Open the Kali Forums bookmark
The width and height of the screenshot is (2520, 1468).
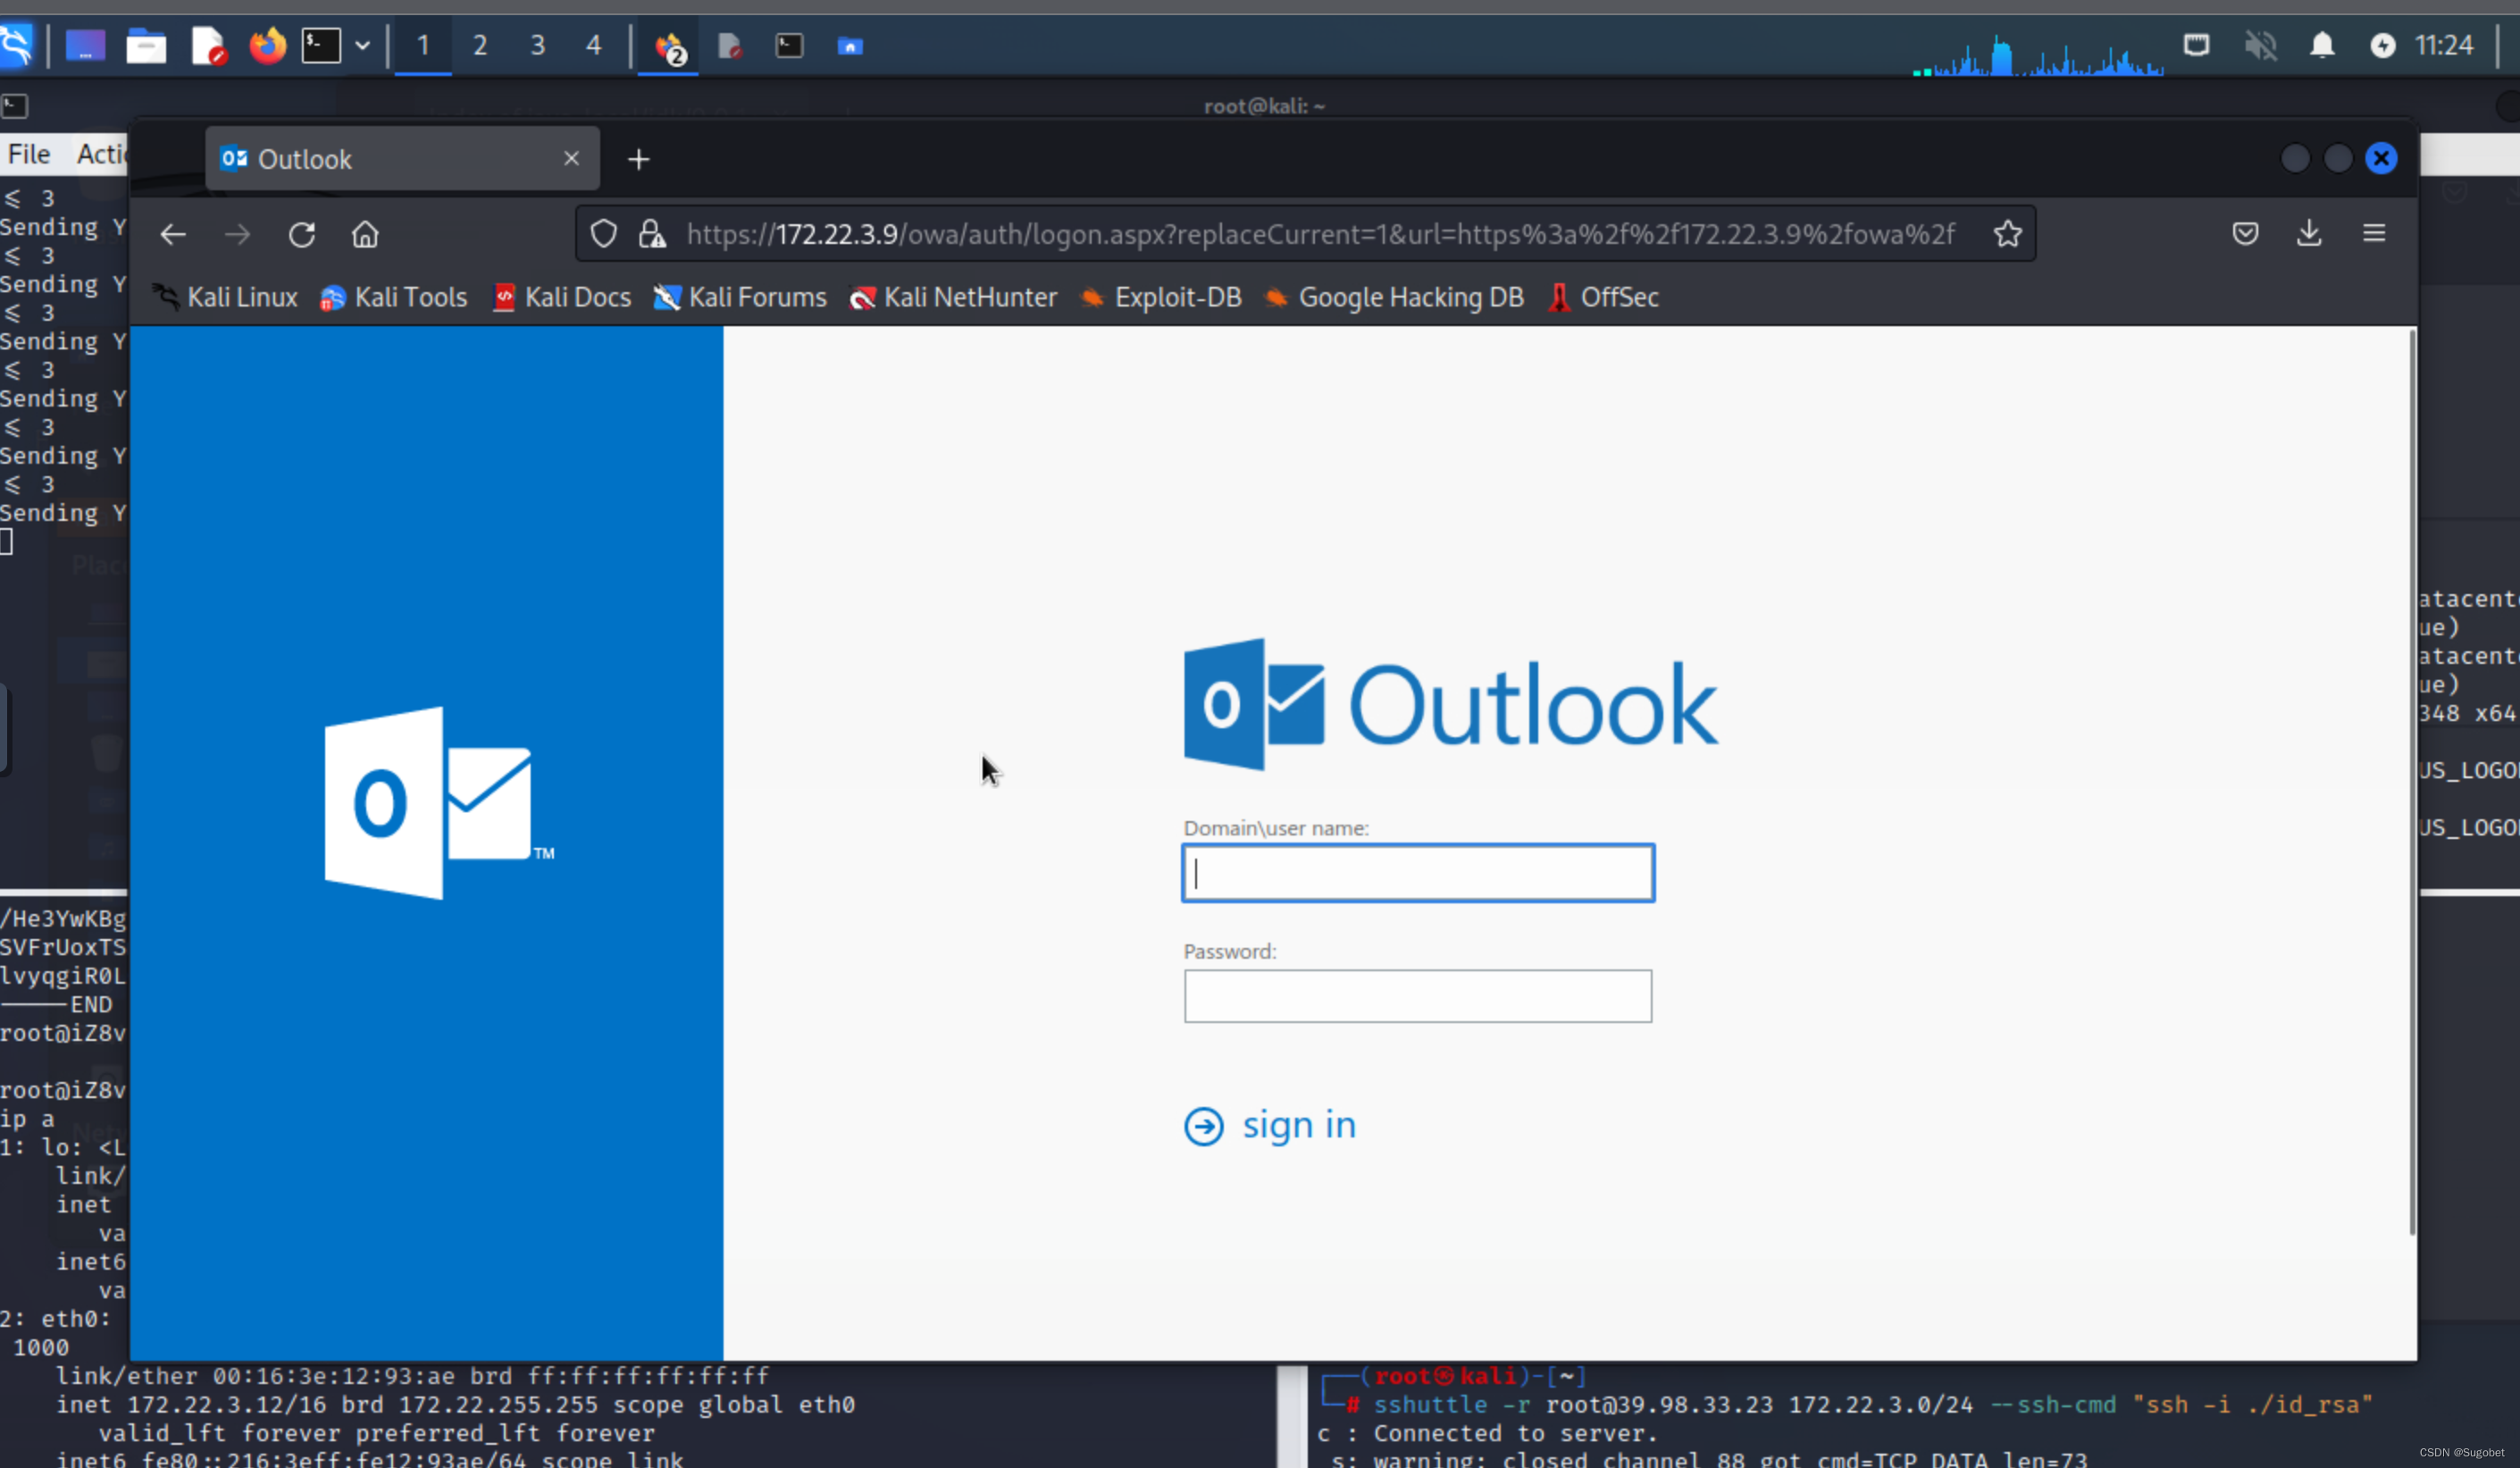click(x=740, y=297)
